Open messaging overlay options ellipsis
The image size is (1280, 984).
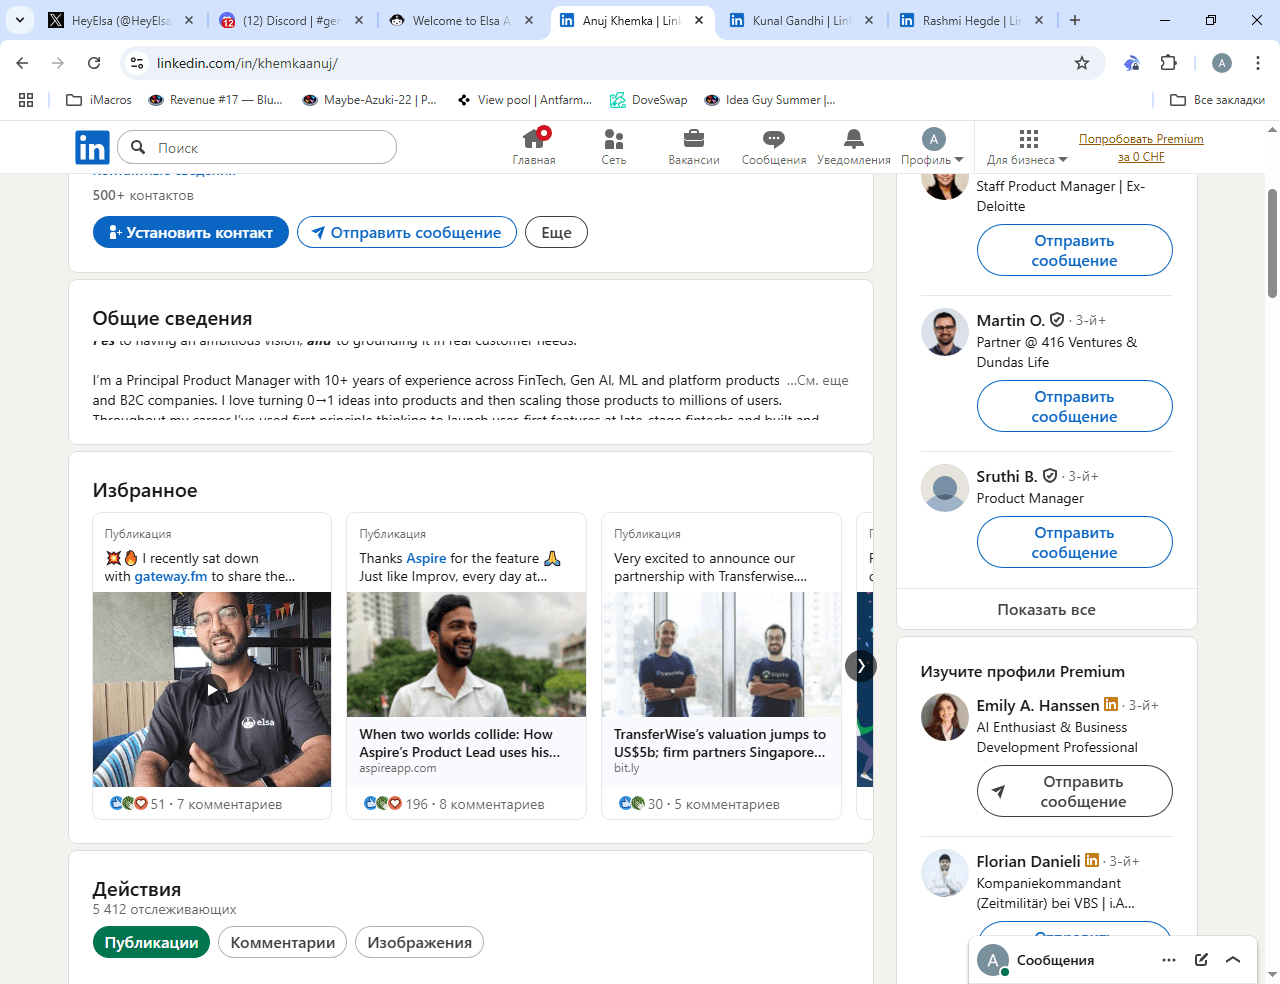tap(1169, 960)
